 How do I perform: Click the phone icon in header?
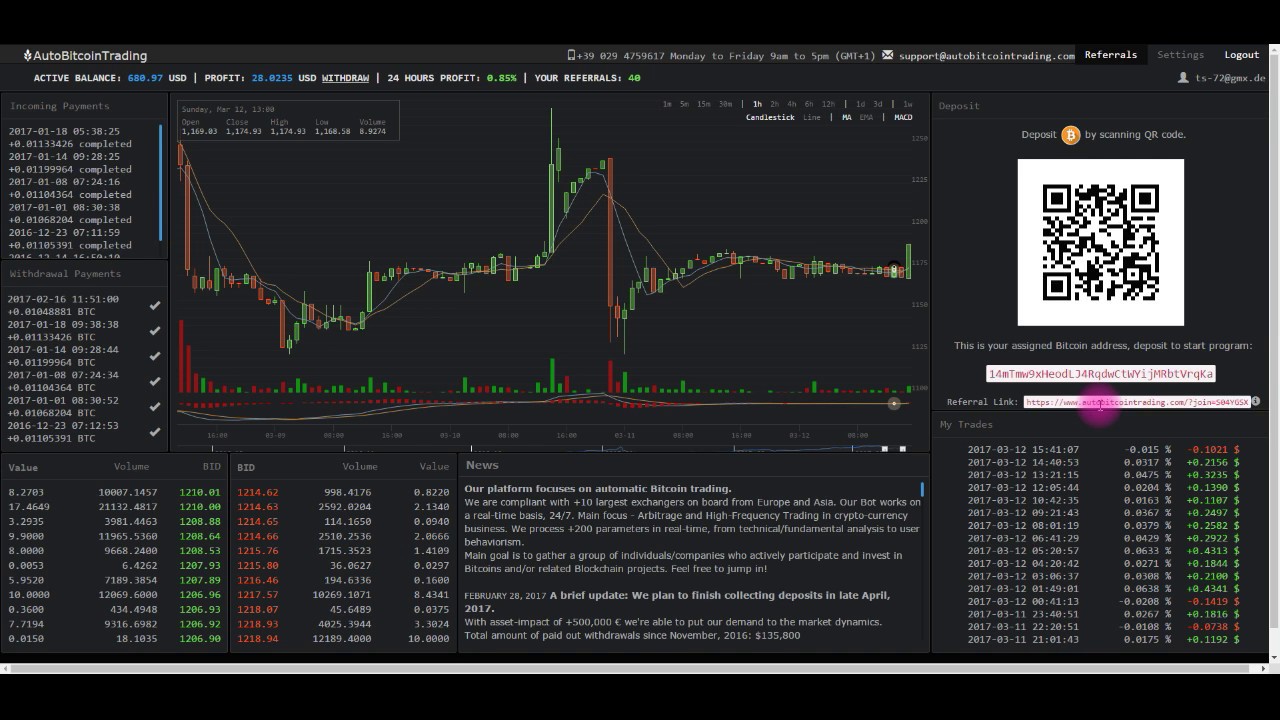pyautogui.click(x=571, y=56)
